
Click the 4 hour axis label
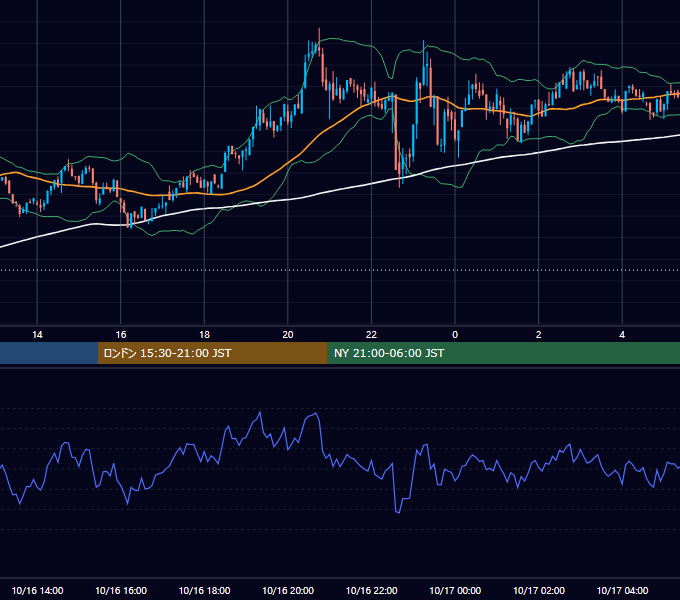coord(622,335)
